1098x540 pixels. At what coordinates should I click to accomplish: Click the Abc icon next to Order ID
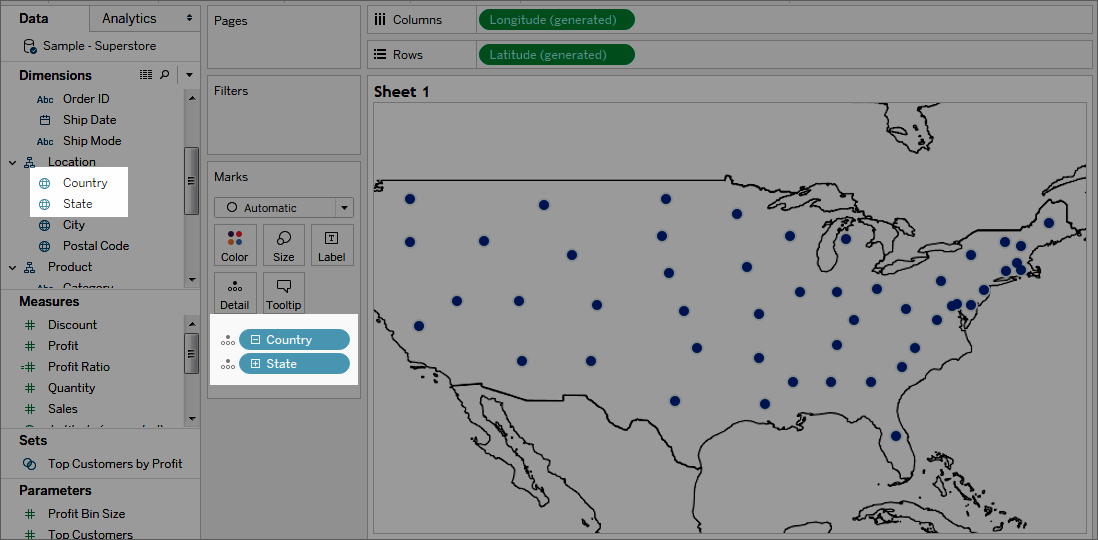tap(45, 99)
